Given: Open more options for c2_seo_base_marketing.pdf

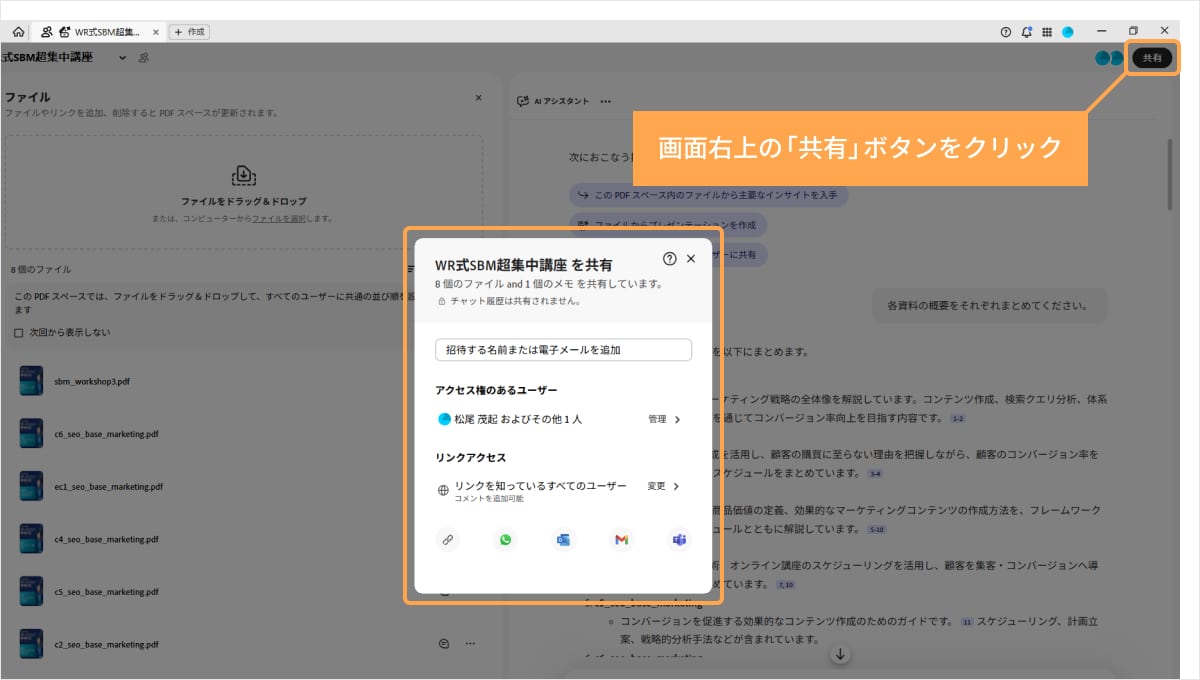Looking at the screenshot, I should pos(469,644).
